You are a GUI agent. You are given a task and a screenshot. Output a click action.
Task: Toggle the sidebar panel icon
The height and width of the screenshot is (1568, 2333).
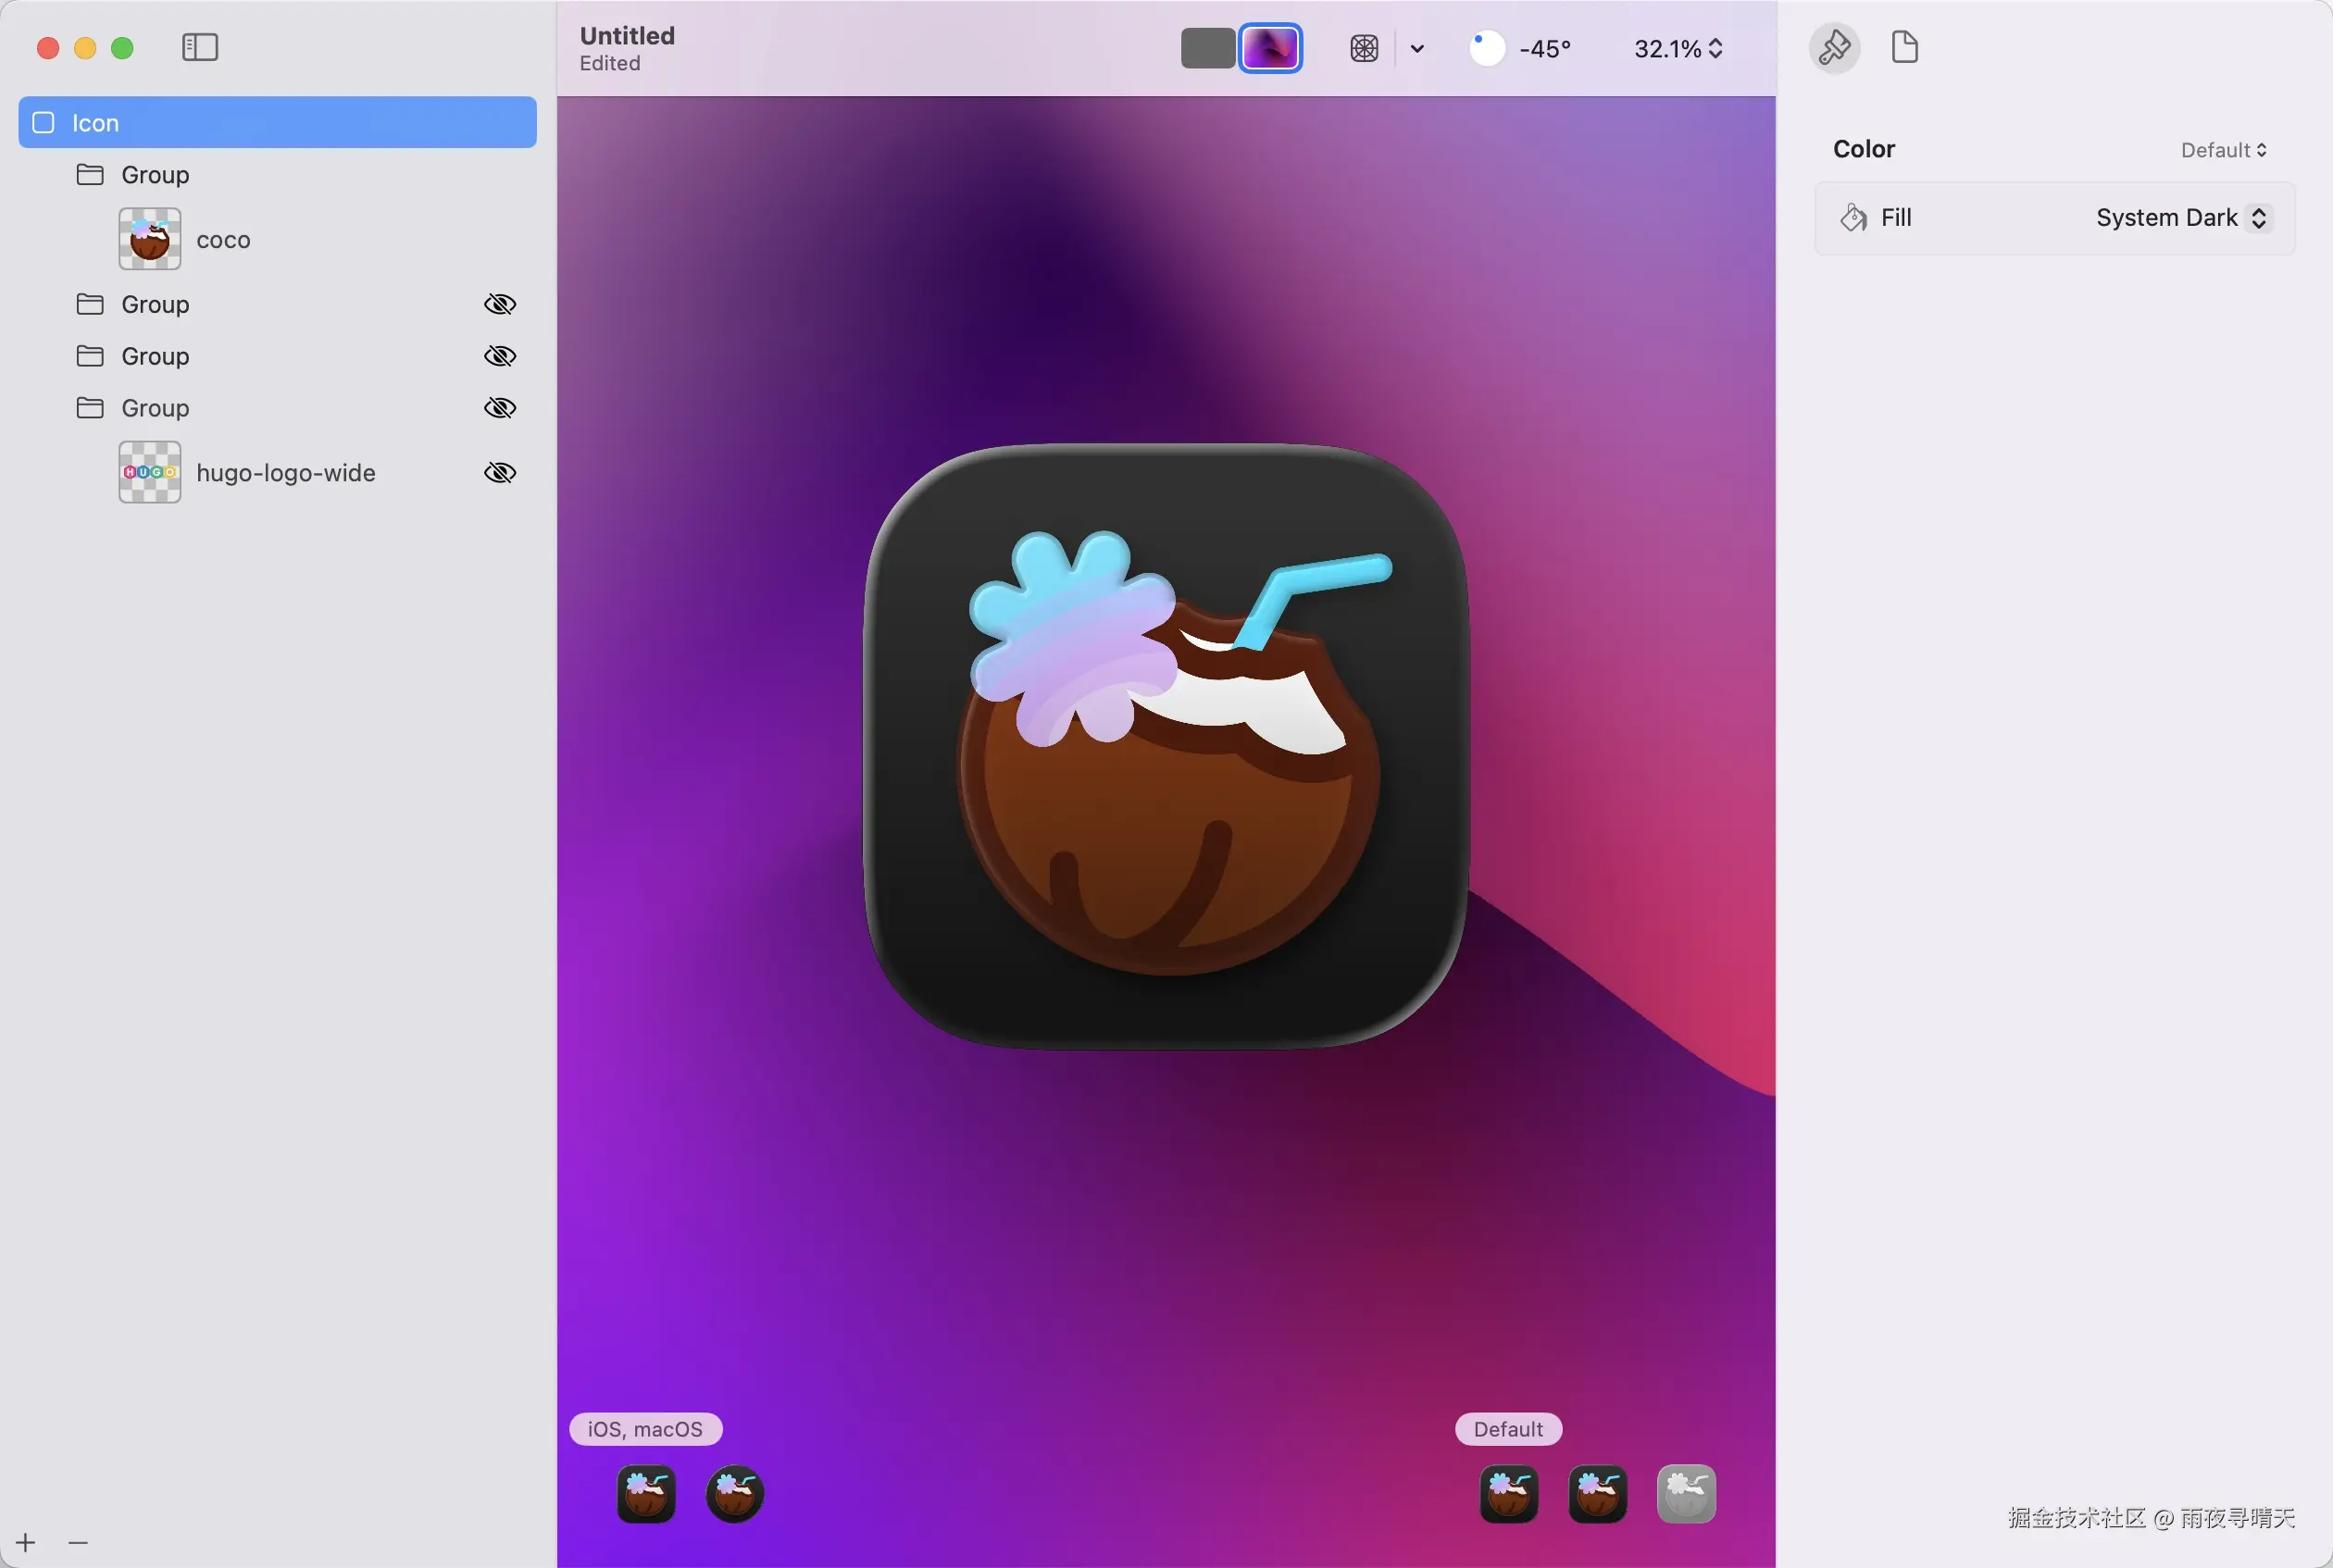point(200,47)
